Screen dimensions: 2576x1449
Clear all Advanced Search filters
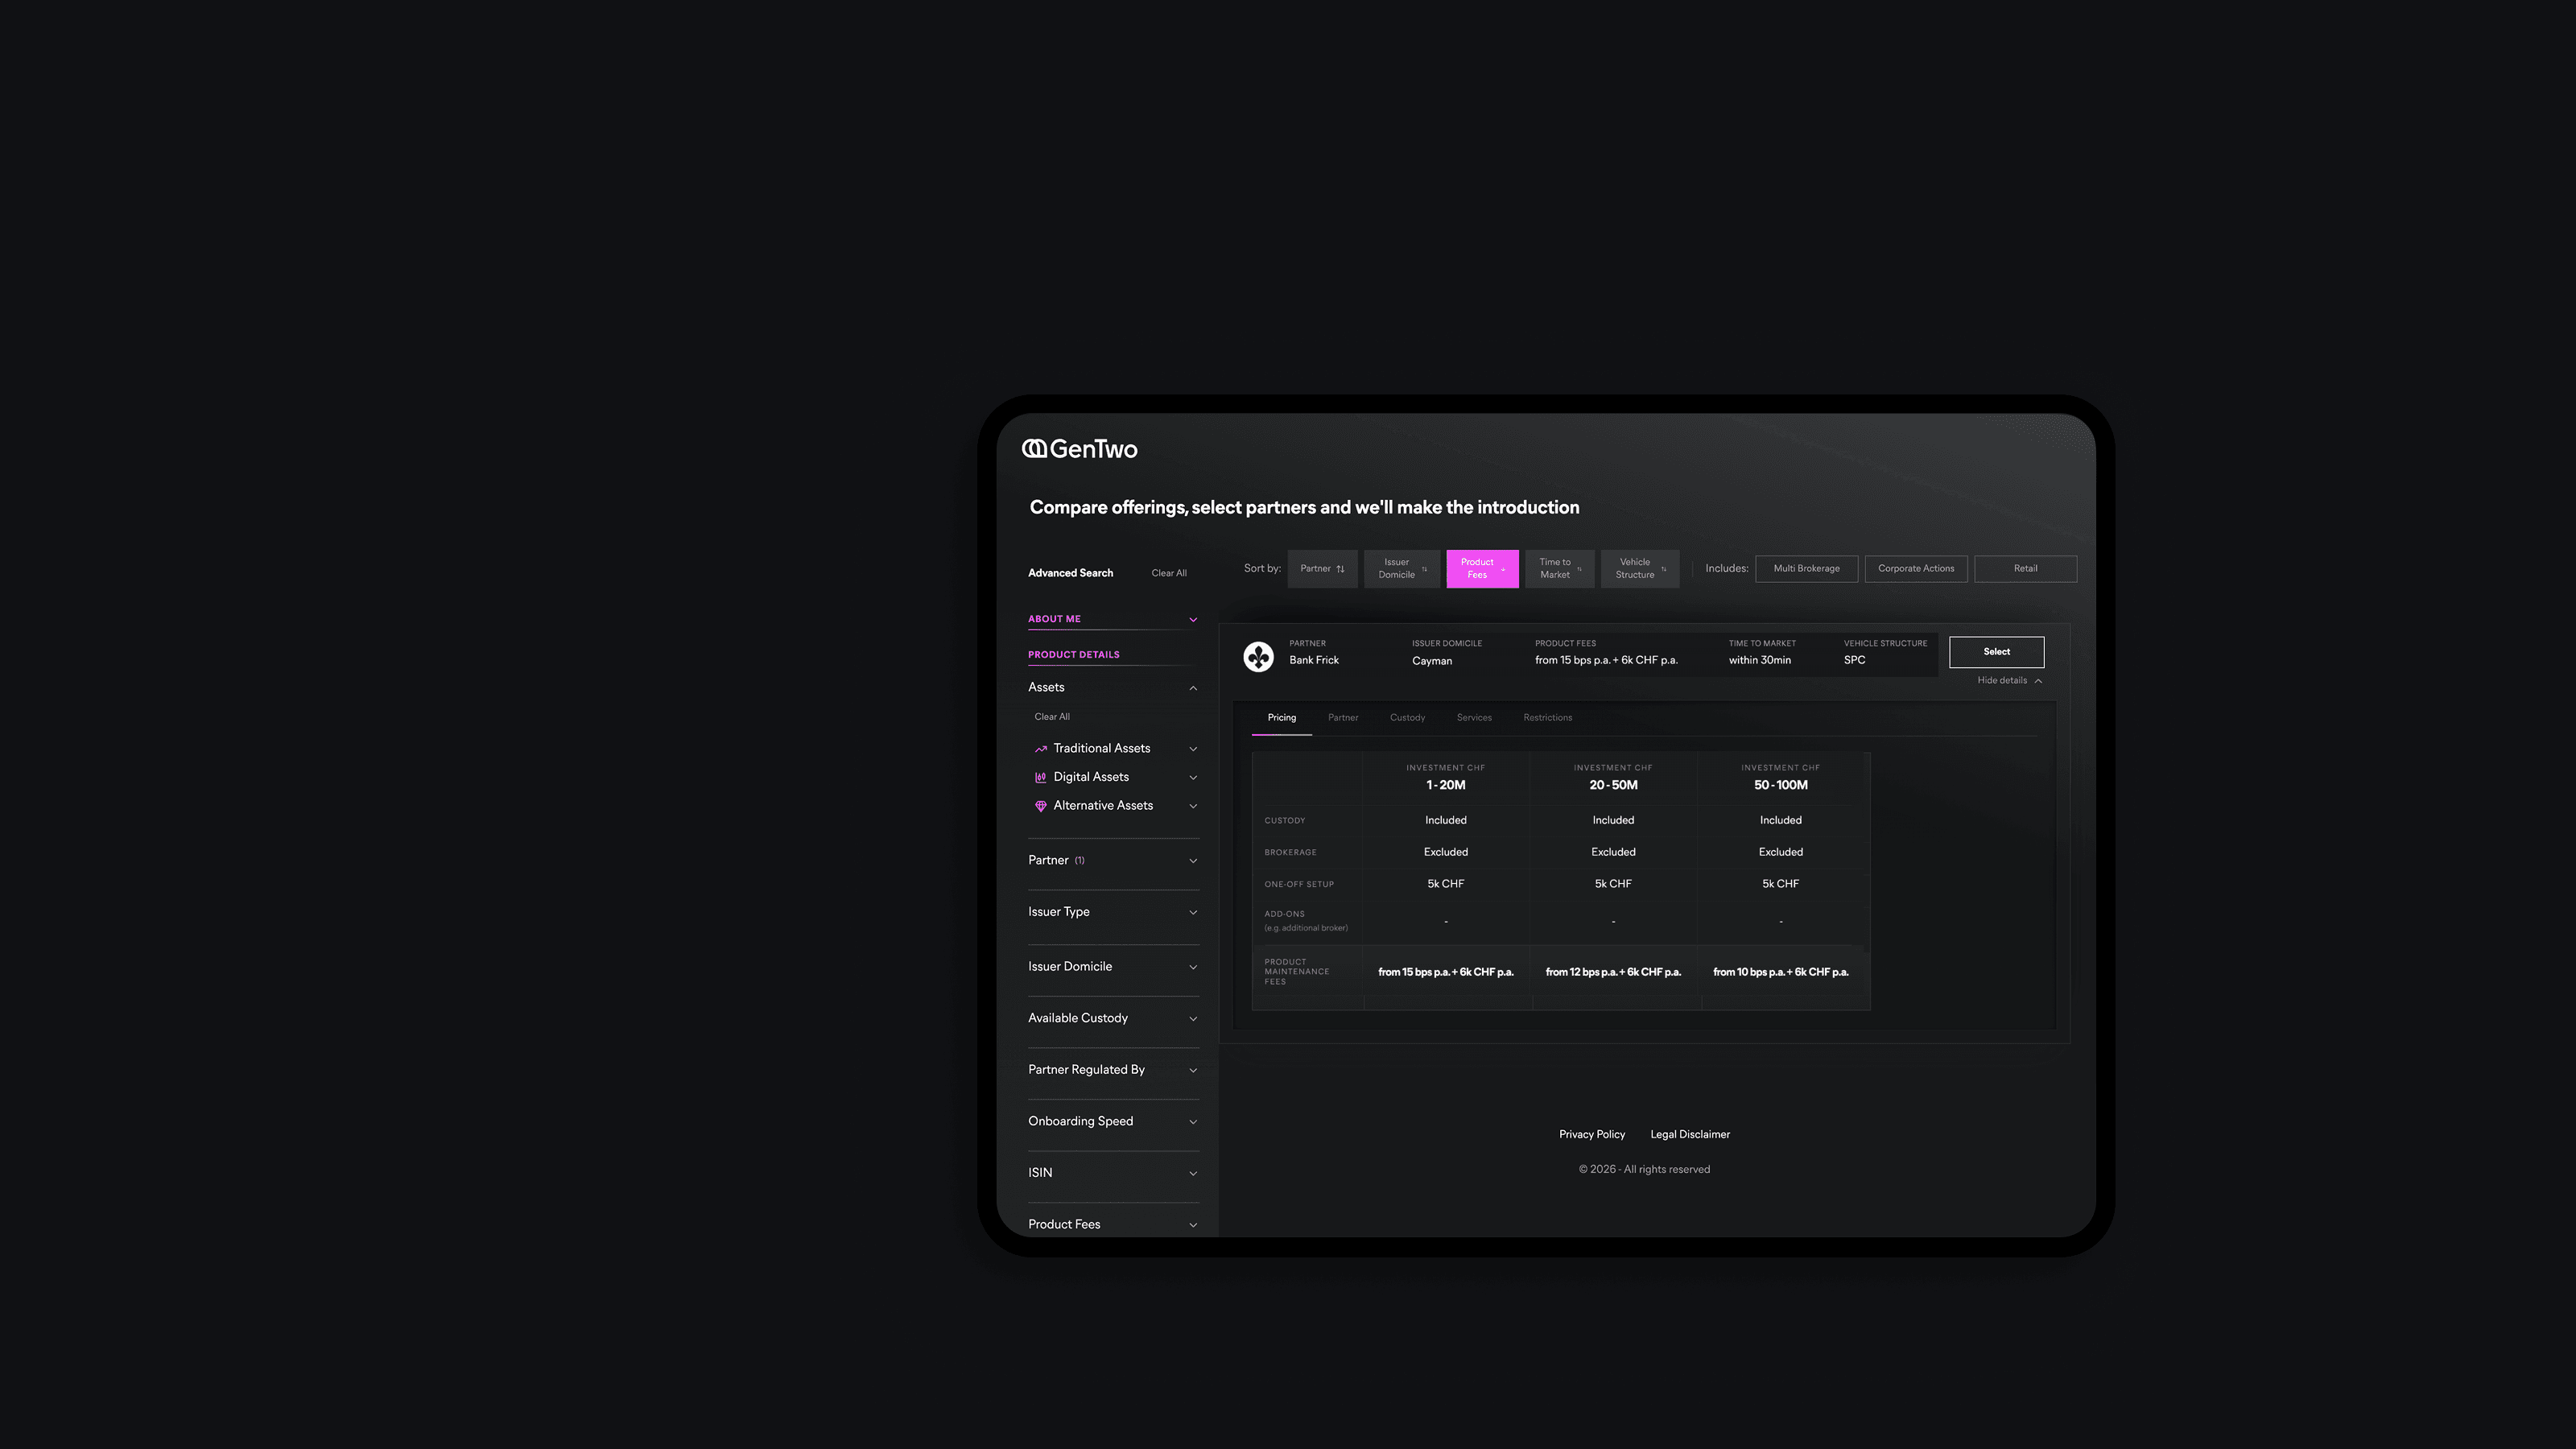pyautogui.click(x=1168, y=574)
